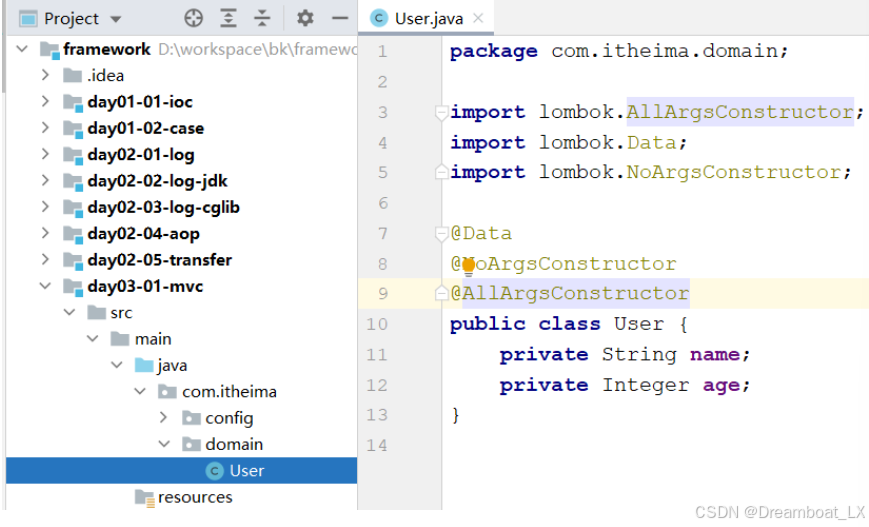Viewport: 869px width, 527px height.
Task: Click NoArgsConstructor in the import line
Action: [733, 172]
